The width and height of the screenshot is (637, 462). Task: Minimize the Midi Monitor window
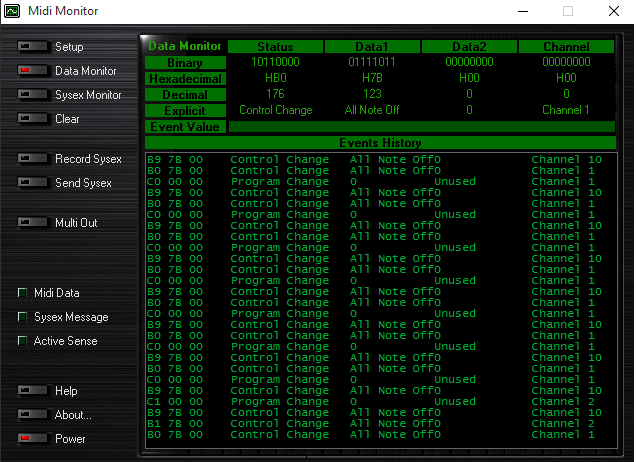(x=523, y=11)
